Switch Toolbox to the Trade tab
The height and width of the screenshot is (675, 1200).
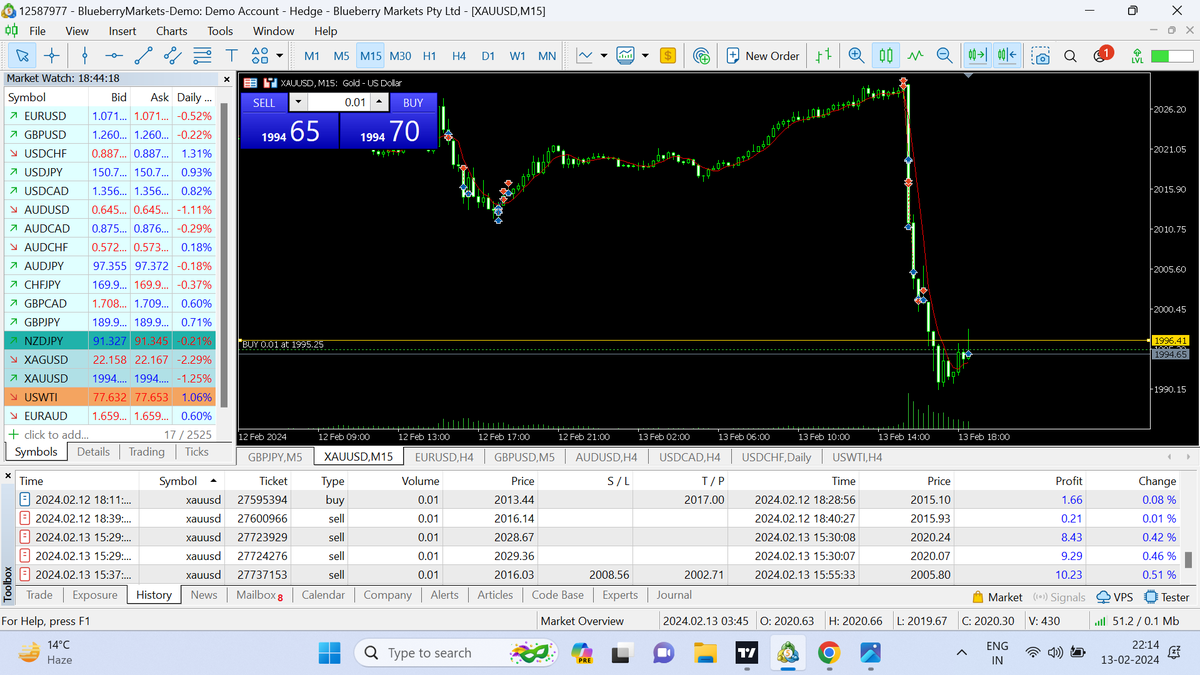pyautogui.click(x=40, y=595)
